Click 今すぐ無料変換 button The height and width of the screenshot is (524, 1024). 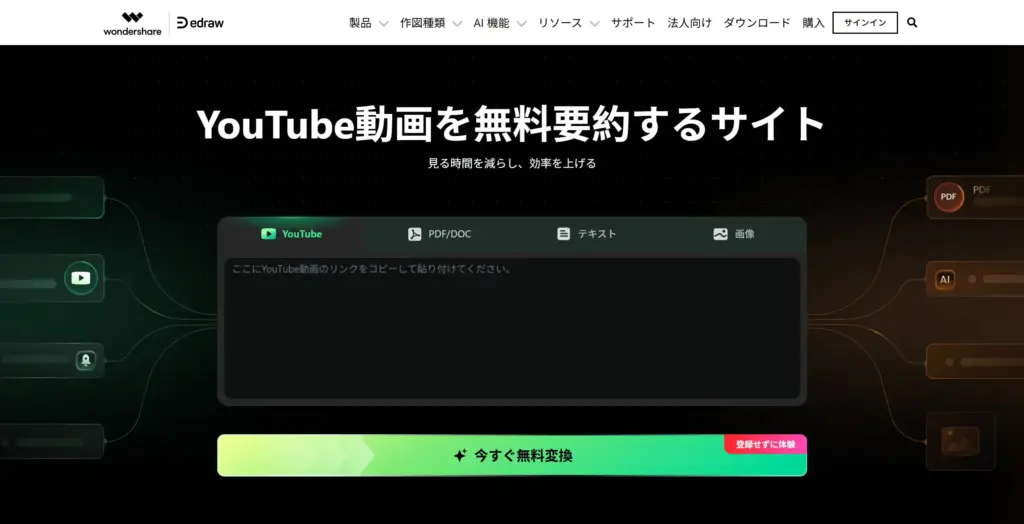click(512, 455)
